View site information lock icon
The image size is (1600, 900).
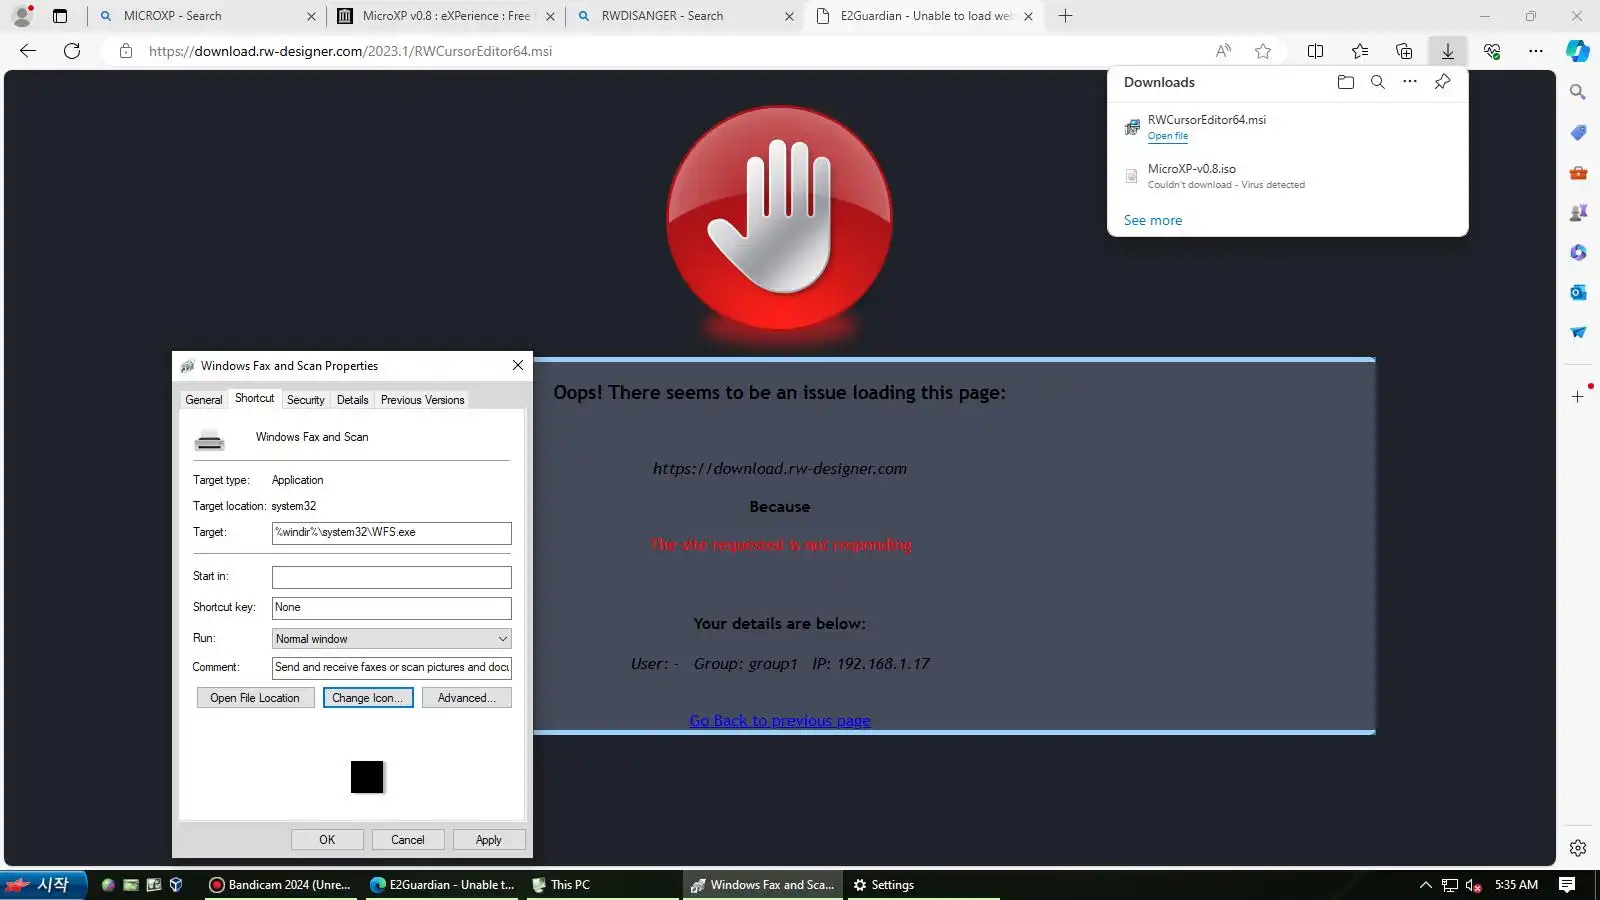[126, 51]
